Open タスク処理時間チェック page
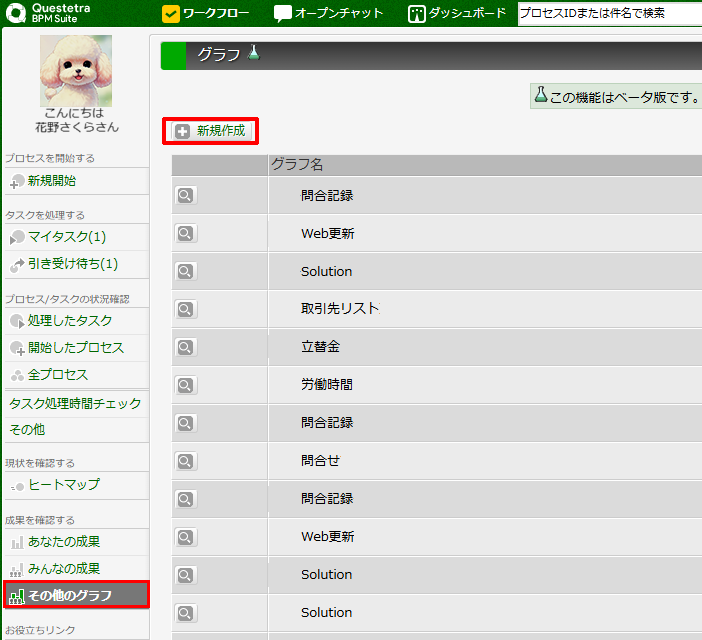Image resolution: width=702 pixels, height=640 pixels. coord(75,404)
